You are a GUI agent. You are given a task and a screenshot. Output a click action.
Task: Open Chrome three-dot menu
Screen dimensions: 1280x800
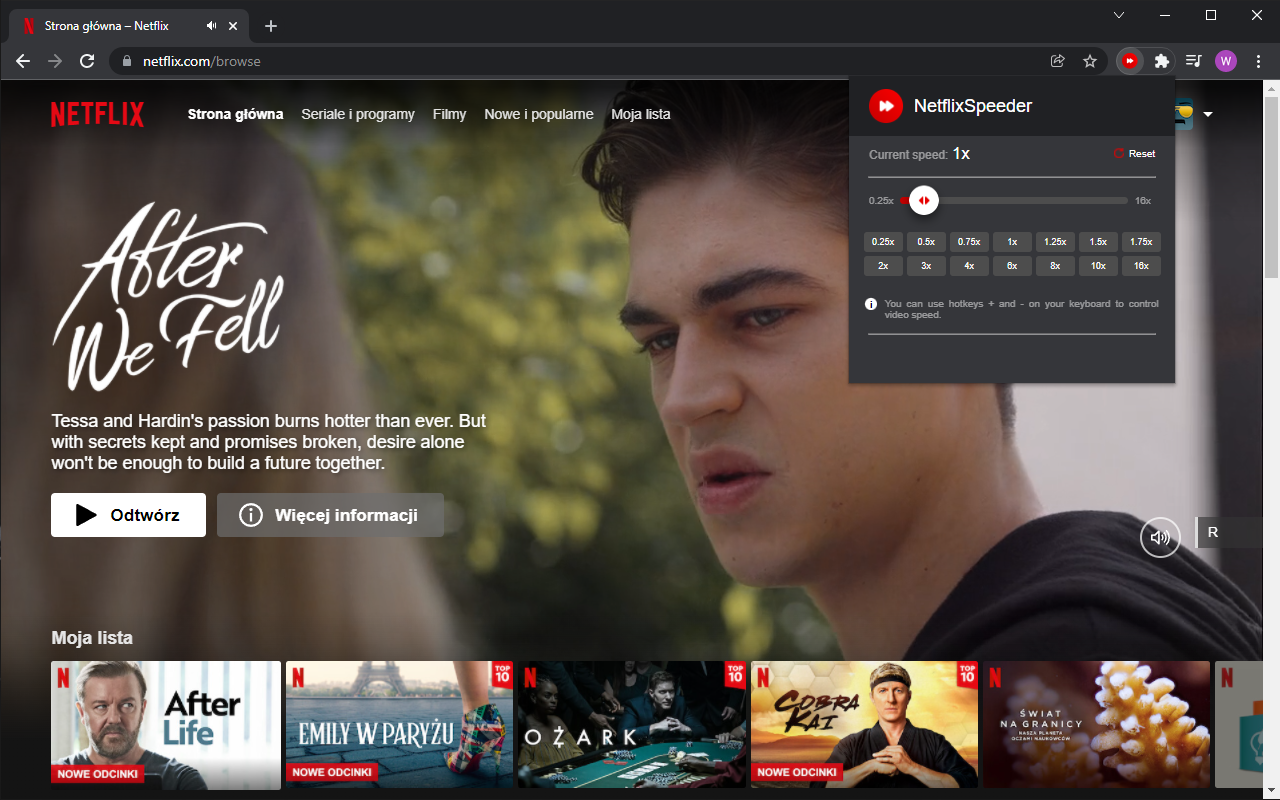click(1258, 61)
